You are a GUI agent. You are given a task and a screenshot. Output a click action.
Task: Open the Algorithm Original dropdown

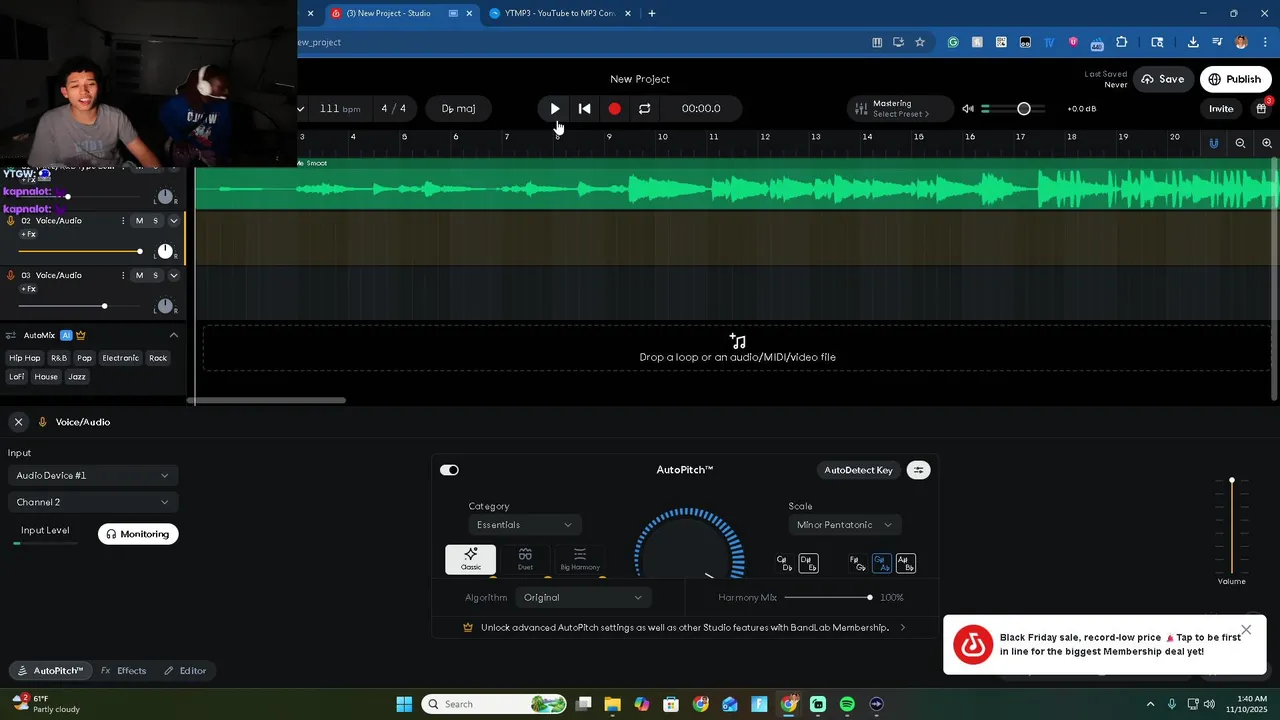pos(583,598)
